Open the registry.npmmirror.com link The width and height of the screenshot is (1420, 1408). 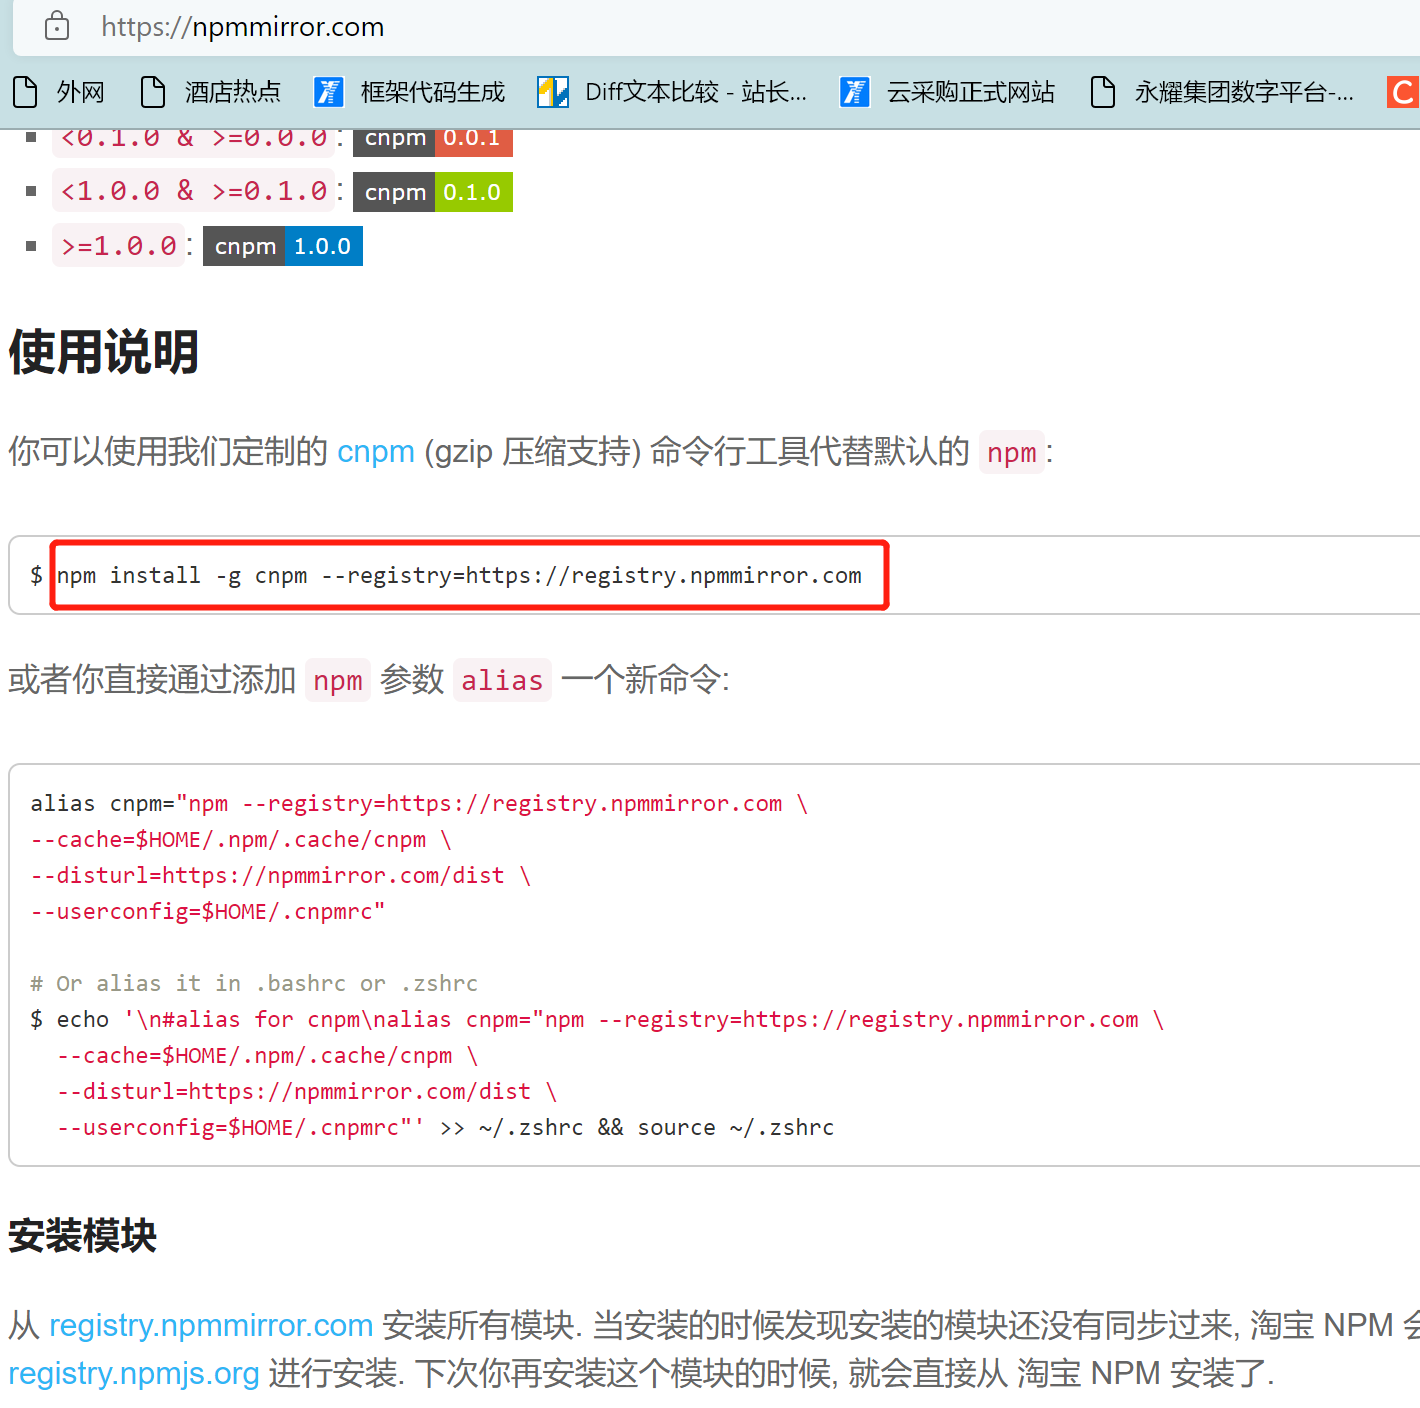211,1325
